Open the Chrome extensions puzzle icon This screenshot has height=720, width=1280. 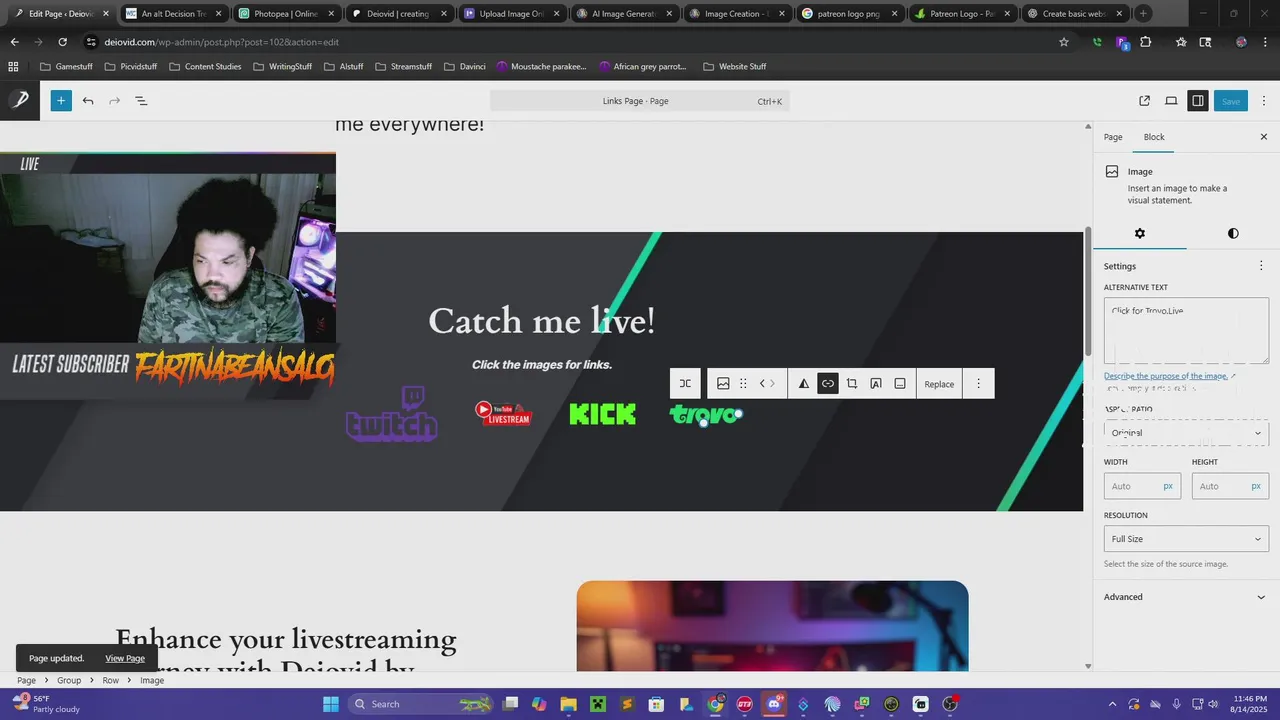tap(1146, 42)
